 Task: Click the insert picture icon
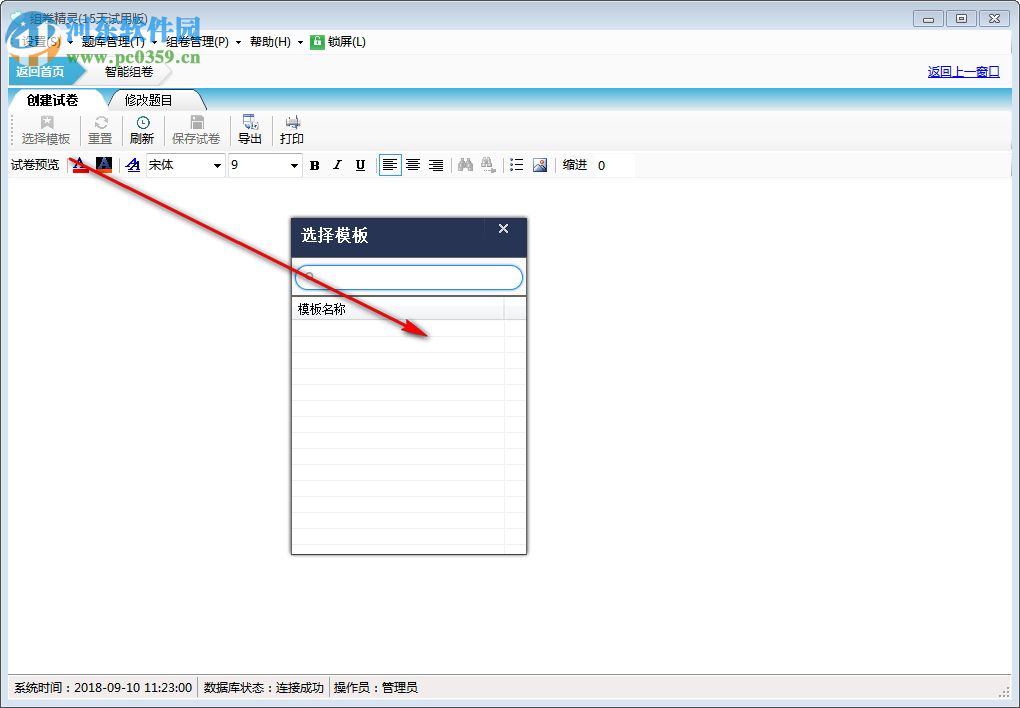click(540, 165)
